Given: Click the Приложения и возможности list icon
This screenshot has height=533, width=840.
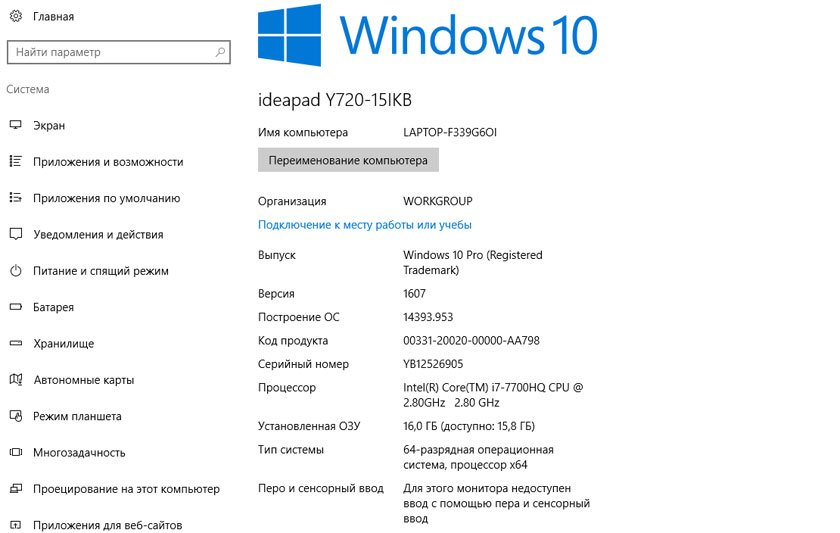Looking at the screenshot, I should (16, 161).
